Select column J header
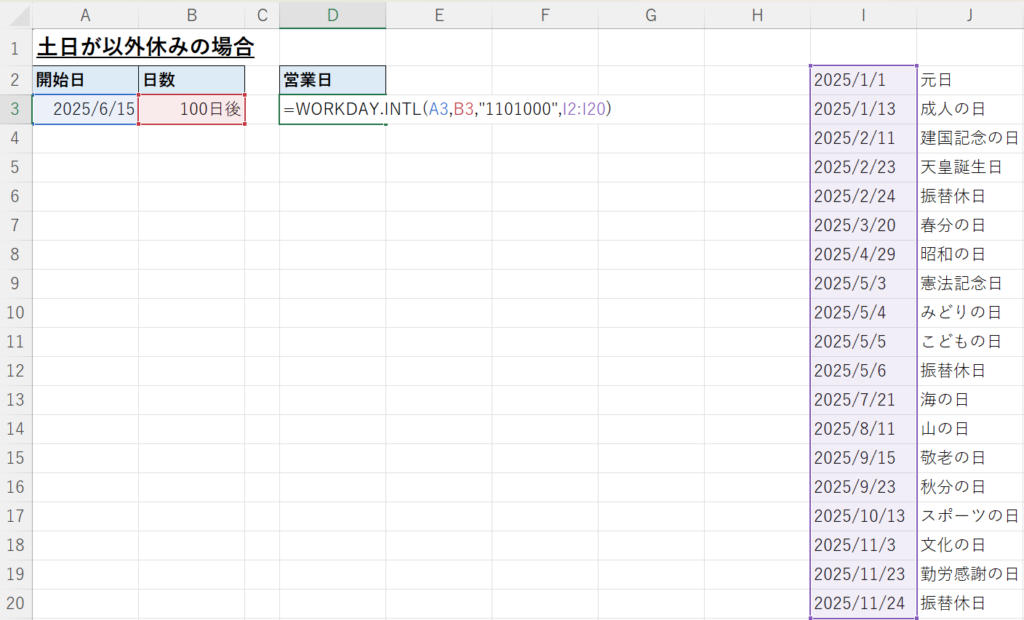 pyautogui.click(x=970, y=15)
